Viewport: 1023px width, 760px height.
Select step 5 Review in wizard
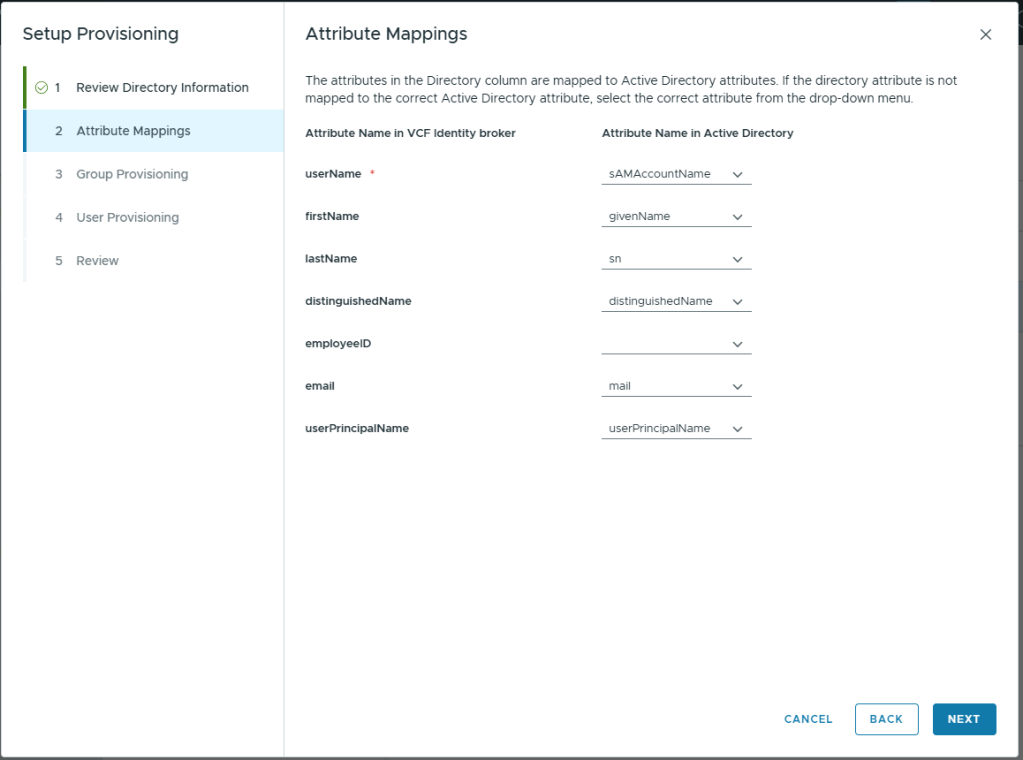point(97,261)
